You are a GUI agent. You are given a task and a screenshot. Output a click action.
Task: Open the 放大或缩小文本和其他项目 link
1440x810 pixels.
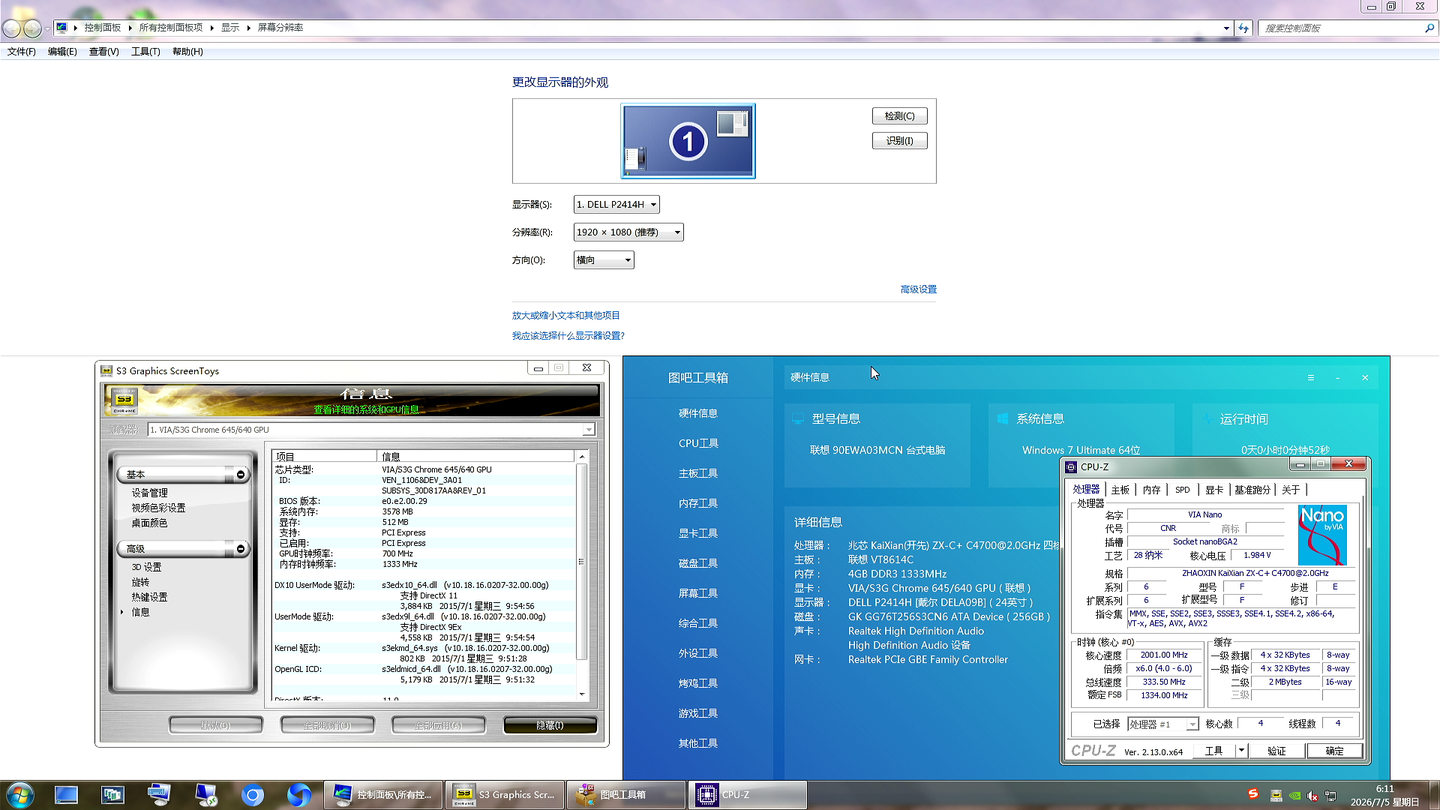click(566, 316)
